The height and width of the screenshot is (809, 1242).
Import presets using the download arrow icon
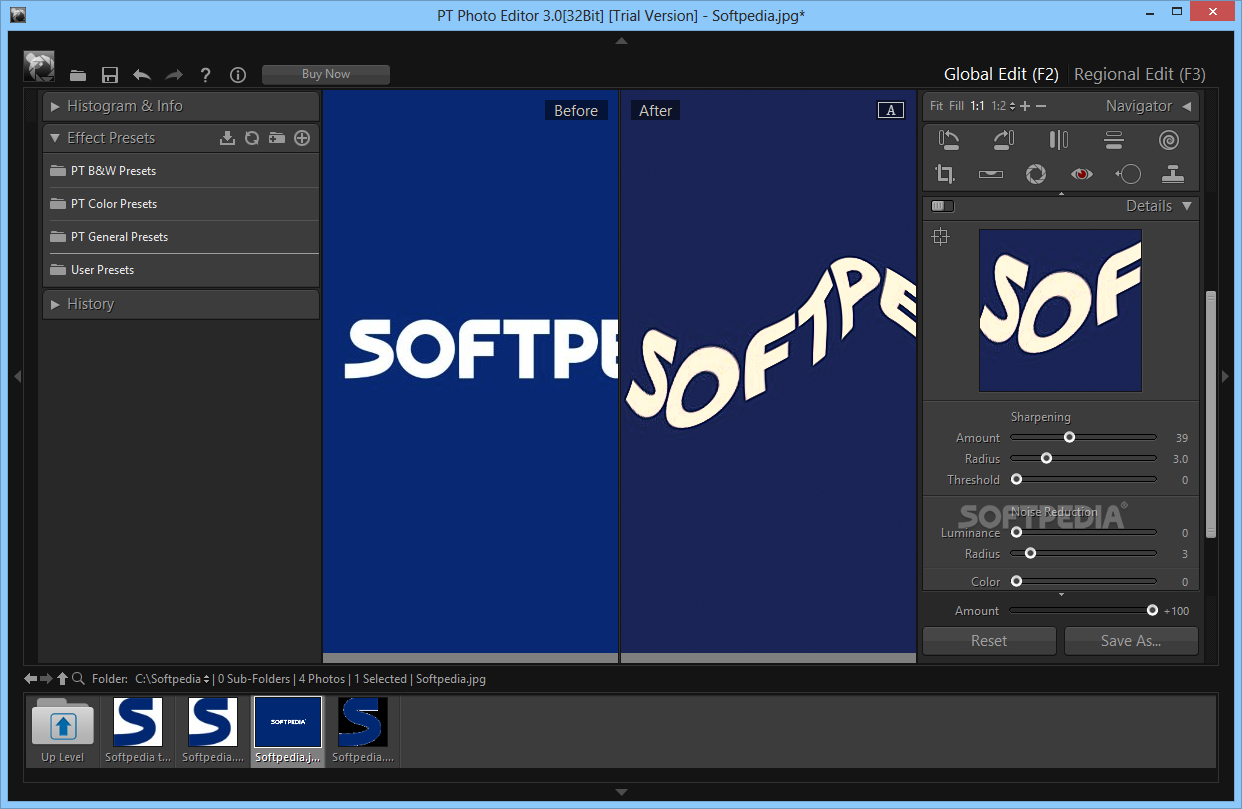pyautogui.click(x=227, y=138)
